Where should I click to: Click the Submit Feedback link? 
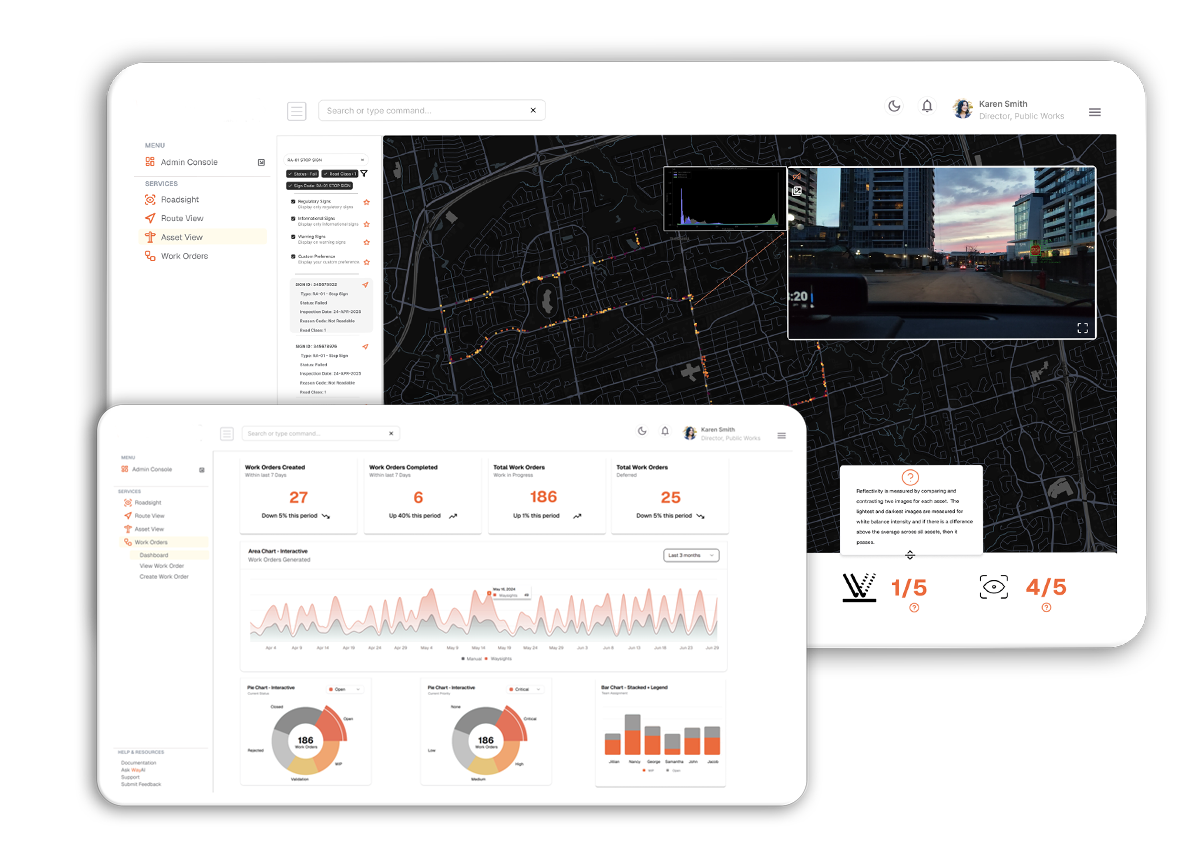[141, 784]
